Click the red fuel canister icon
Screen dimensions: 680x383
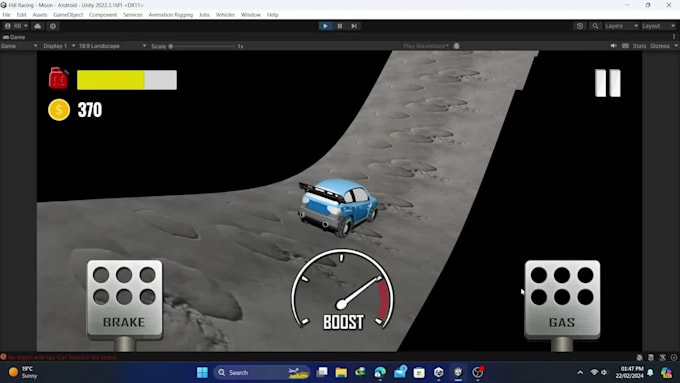(59, 78)
